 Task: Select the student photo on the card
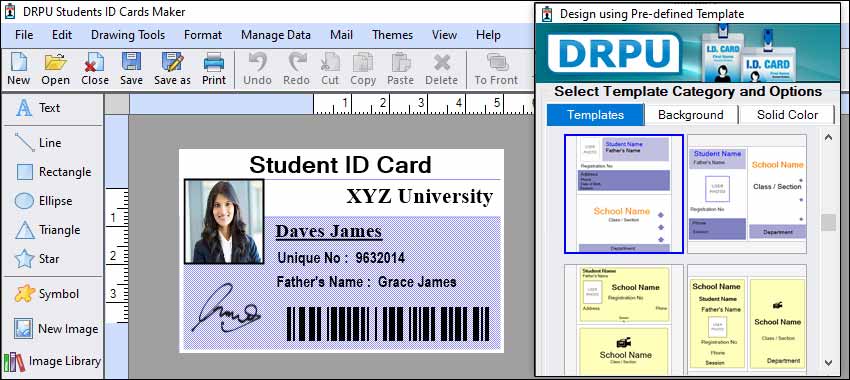click(x=224, y=222)
